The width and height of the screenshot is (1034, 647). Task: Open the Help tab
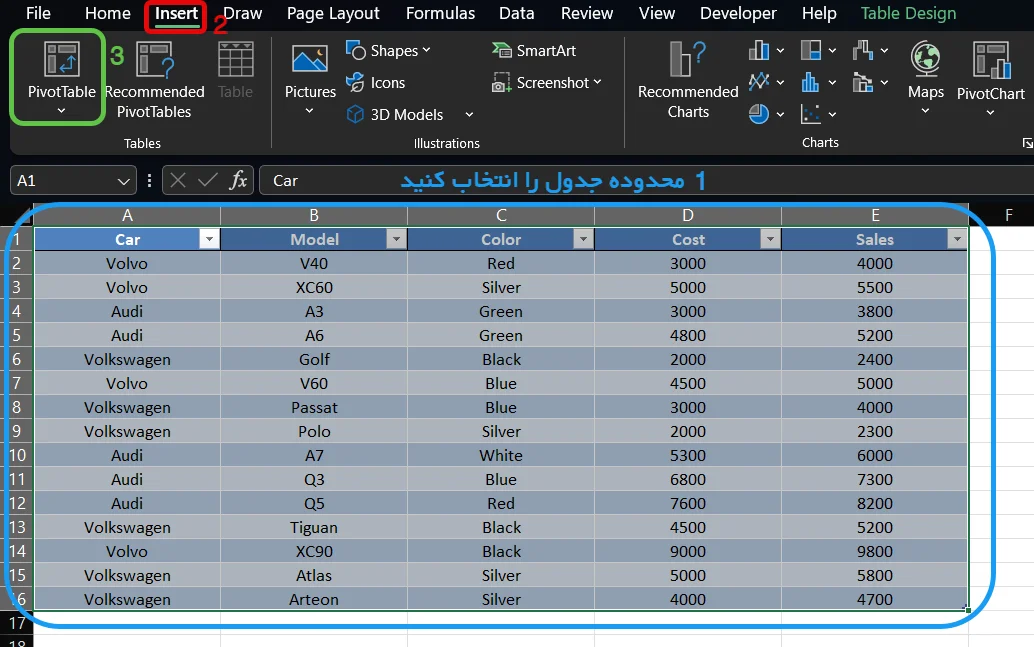point(819,13)
